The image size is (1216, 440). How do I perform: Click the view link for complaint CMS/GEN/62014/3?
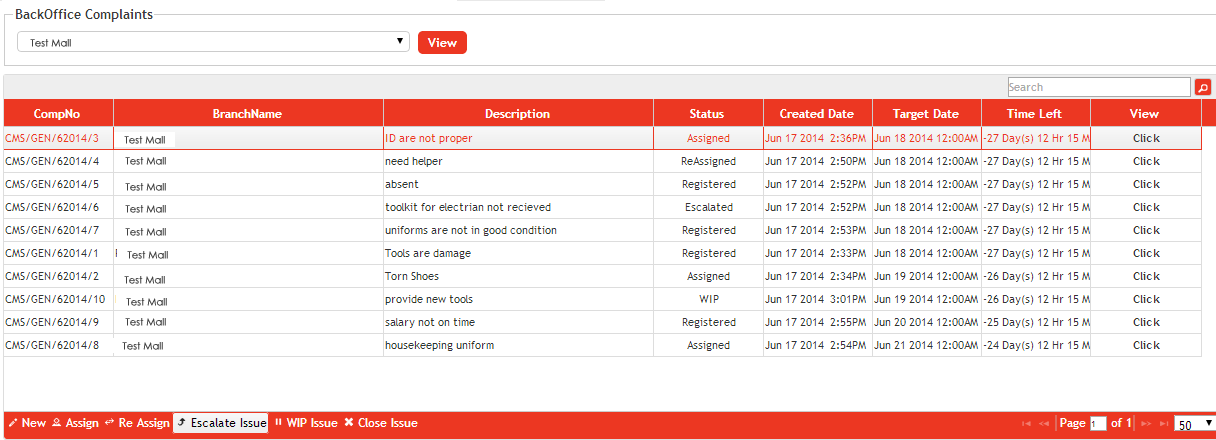coord(1146,138)
